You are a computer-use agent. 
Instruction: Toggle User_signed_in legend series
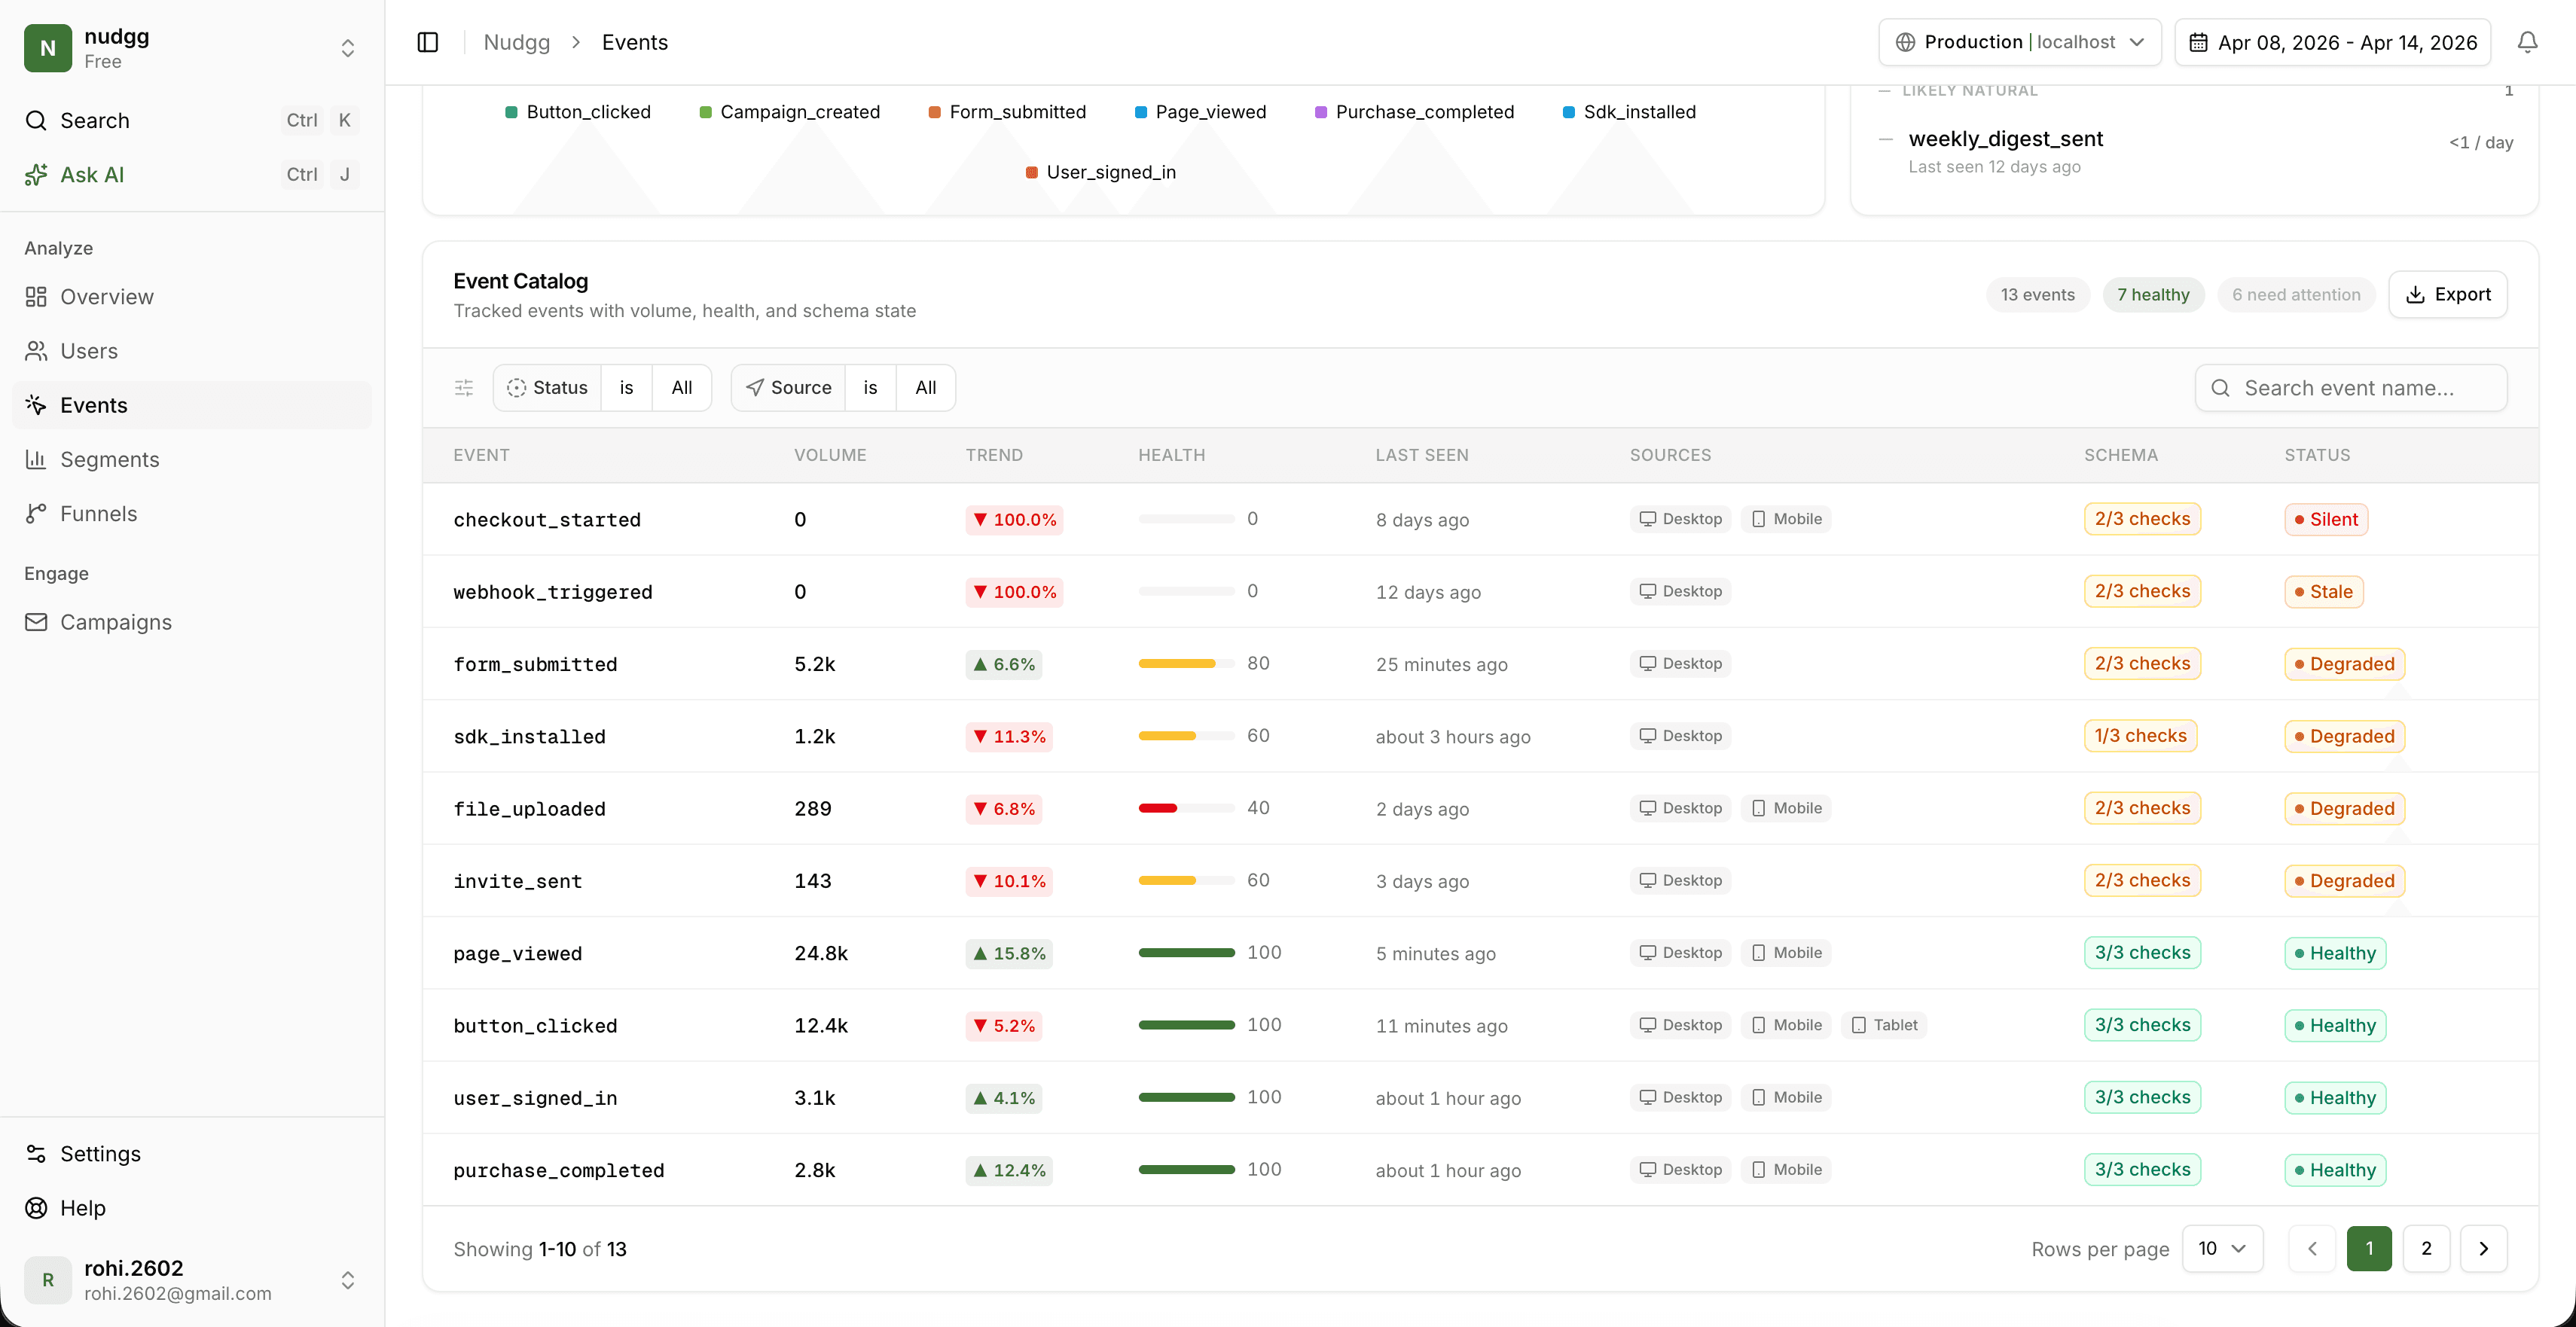tap(1100, 172)
